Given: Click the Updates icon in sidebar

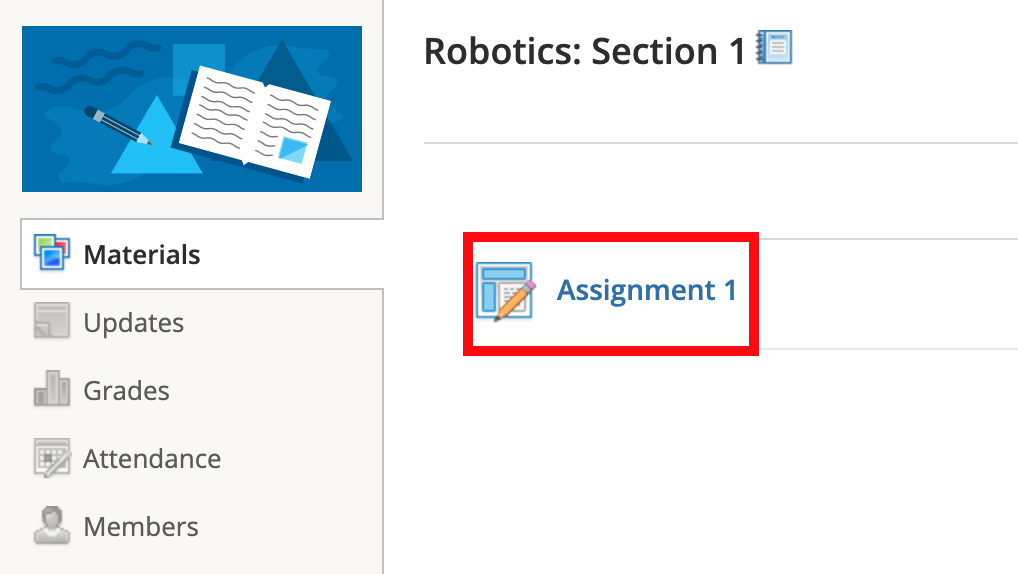Looking at the screenshot, I should (51, 322).
